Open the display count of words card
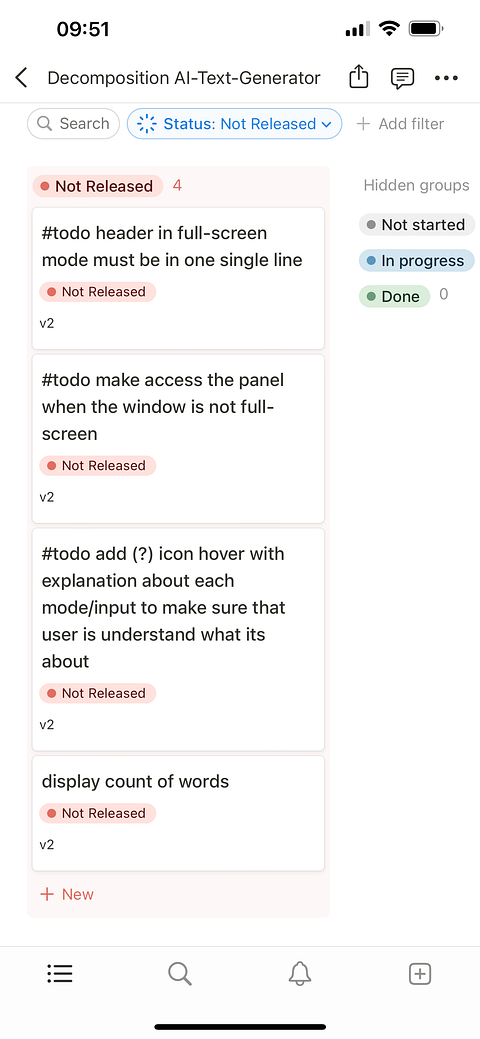Viewport: 480px width, 1039px height. [178, 813]
